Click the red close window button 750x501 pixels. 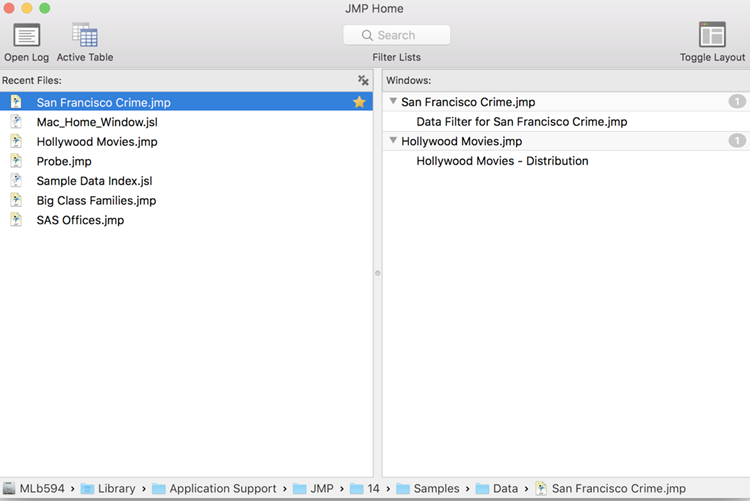pos(9,8)
